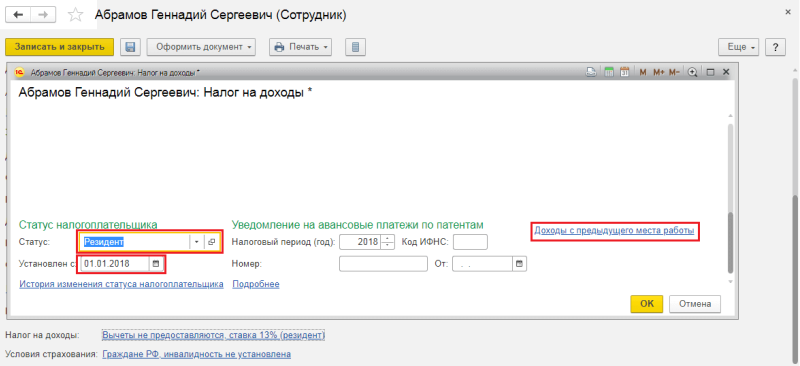The width and height of the screenshot is (800, 366).
Task: Click the floppy disk save icon
Action: tap(130, 47)
